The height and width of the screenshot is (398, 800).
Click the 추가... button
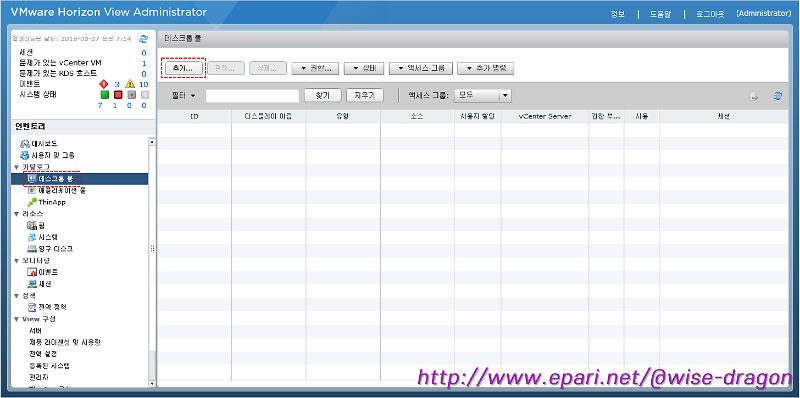(183, 68)
